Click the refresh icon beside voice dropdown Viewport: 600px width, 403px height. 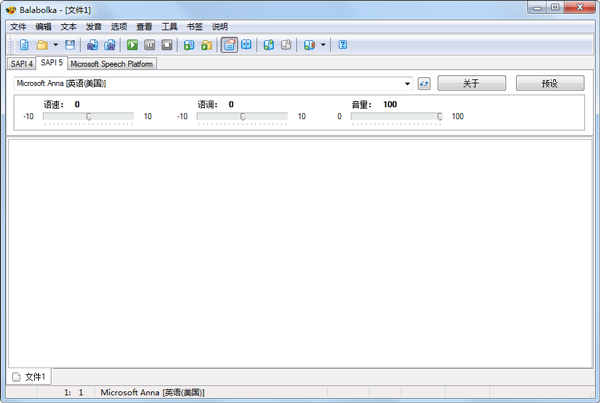point(424,84)
